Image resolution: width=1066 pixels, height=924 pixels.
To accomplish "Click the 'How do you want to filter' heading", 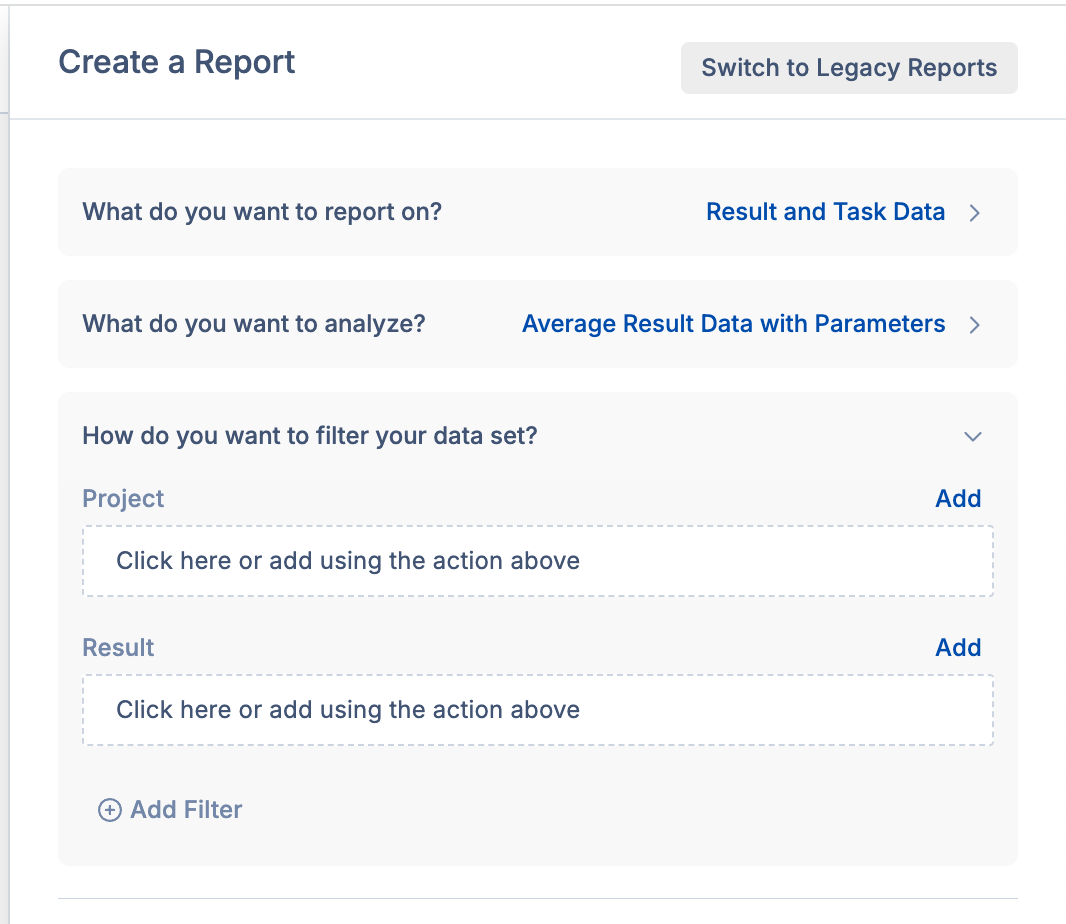I will (310, 436).
